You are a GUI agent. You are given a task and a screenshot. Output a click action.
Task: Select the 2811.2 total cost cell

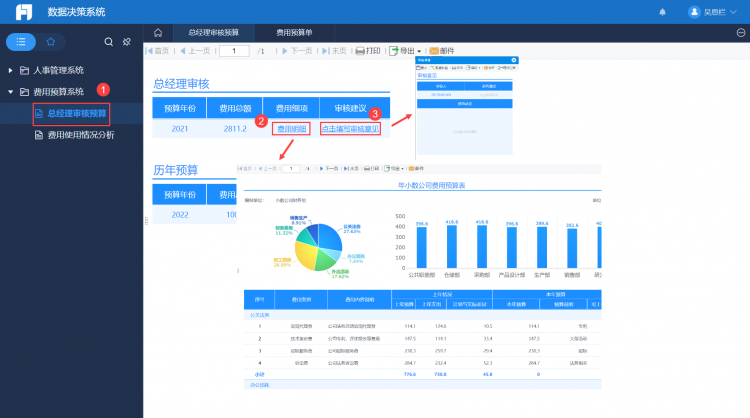235,129
